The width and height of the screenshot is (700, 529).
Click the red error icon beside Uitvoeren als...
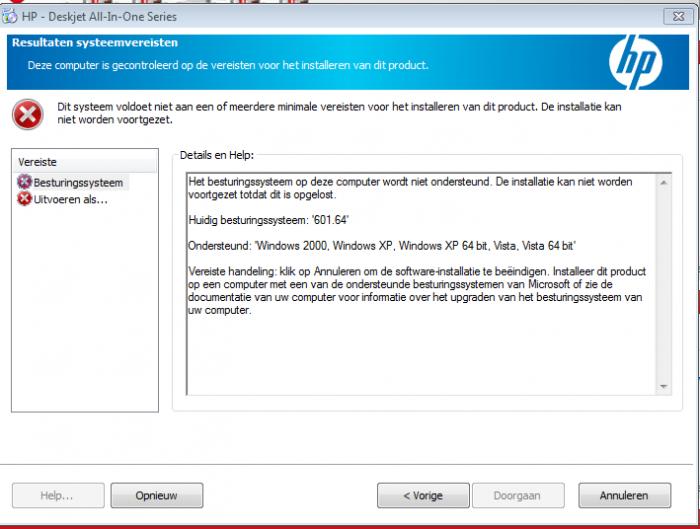(x=24, y=199)
